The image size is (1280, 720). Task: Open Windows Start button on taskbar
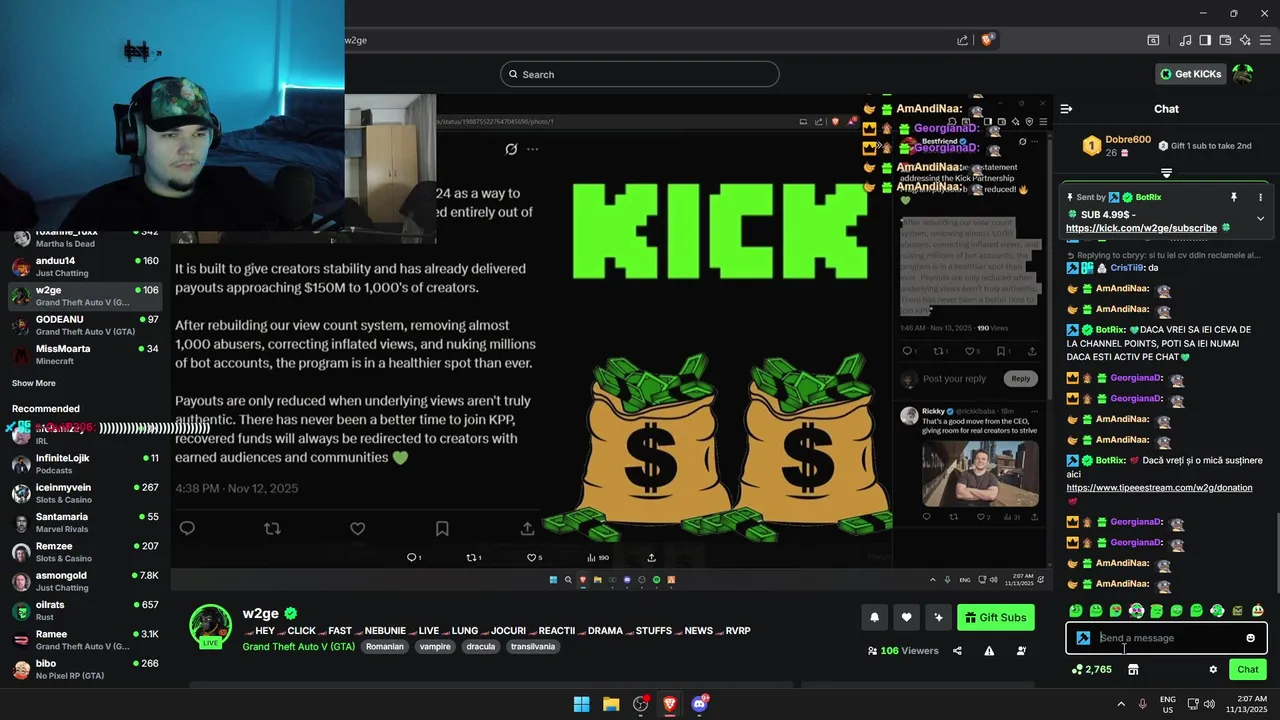[581, 704]
